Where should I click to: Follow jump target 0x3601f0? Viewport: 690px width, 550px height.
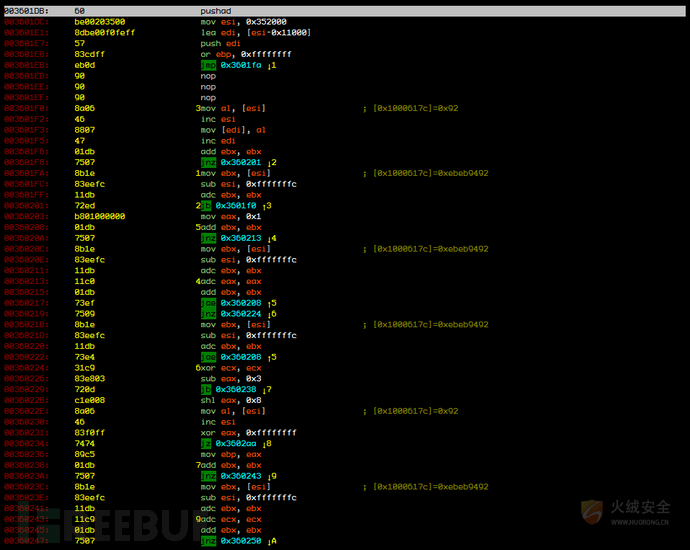click(235, 206)
